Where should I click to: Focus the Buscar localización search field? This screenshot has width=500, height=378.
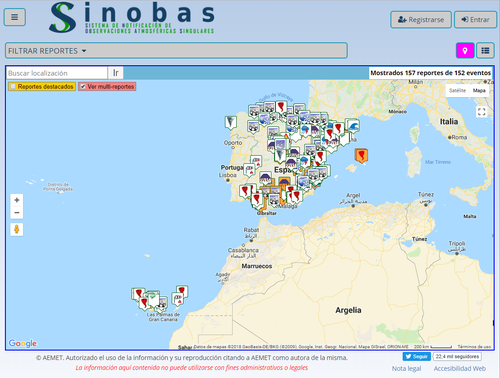[57, 73]
